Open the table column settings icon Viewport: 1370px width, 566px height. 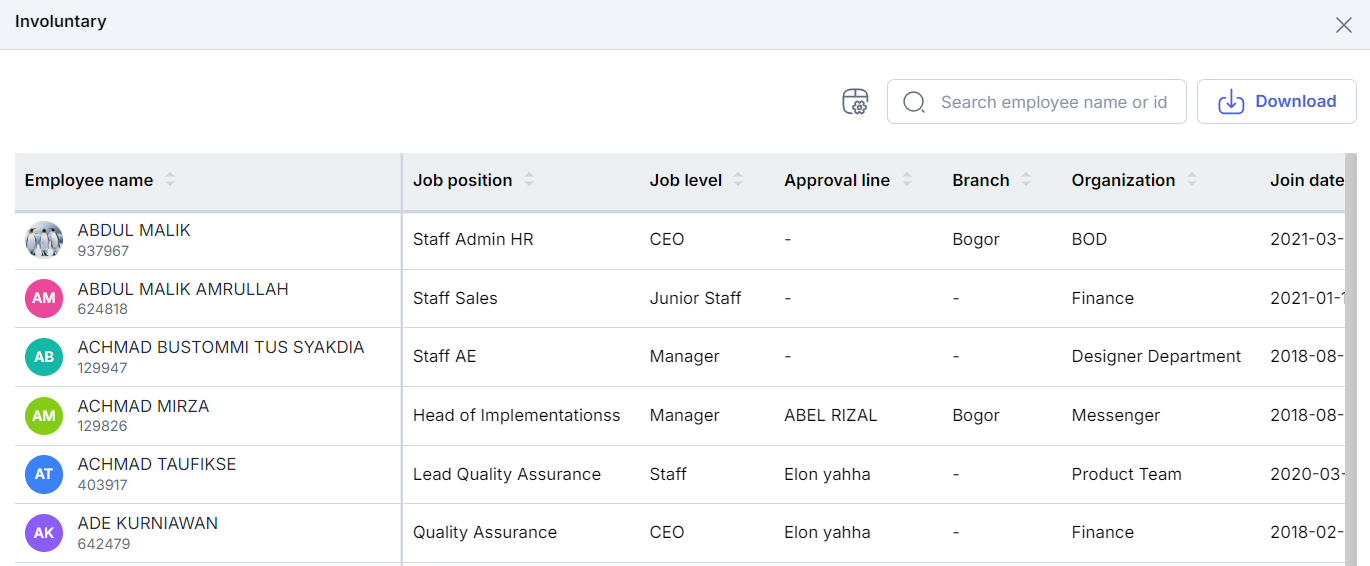855,101
